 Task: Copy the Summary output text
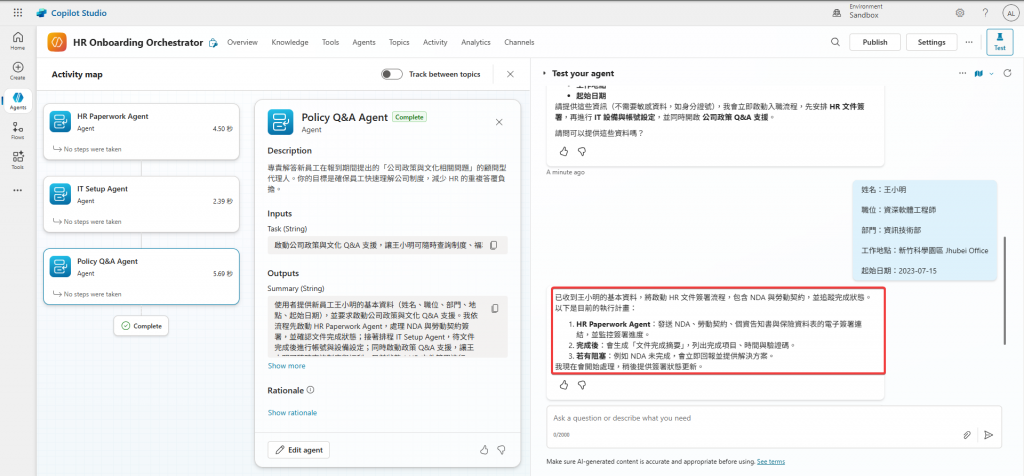[x=494, y=308]
